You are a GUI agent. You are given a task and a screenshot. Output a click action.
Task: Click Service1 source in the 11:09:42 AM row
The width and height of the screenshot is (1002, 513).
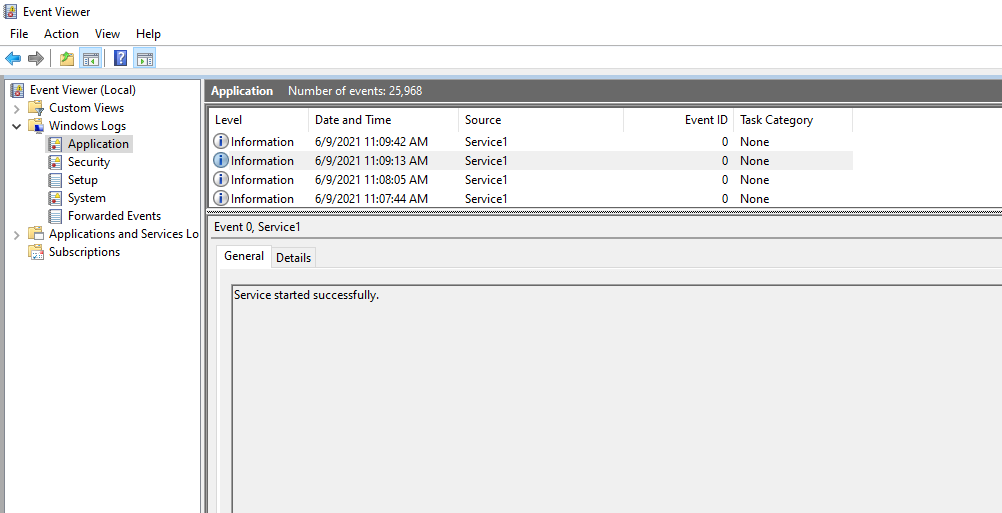486,141
